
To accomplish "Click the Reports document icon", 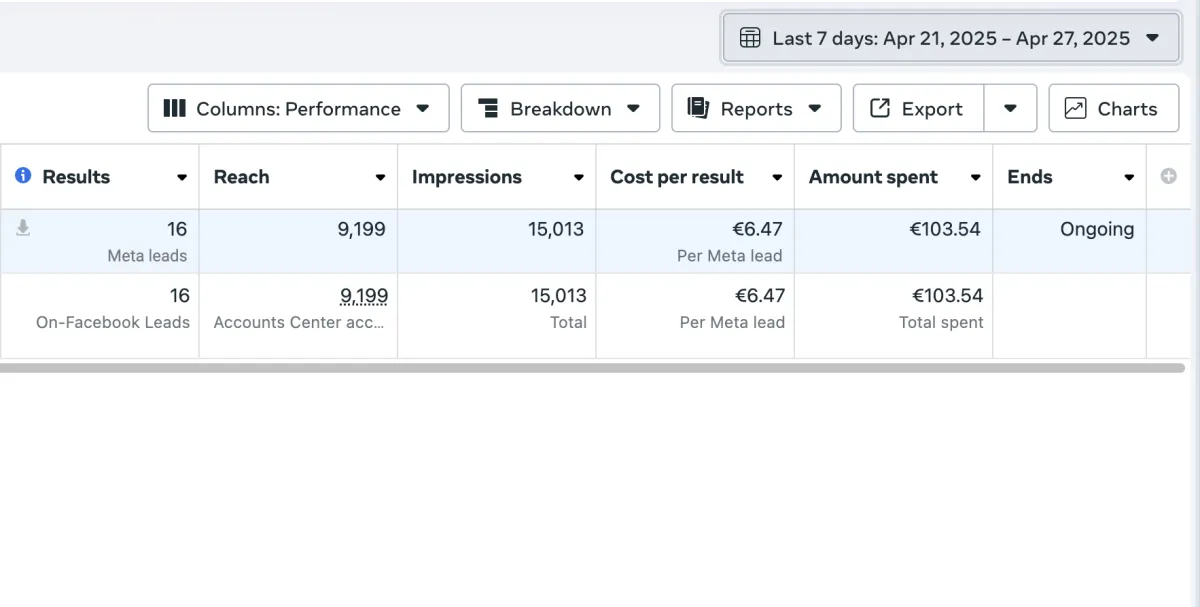I will pos(698,108).
